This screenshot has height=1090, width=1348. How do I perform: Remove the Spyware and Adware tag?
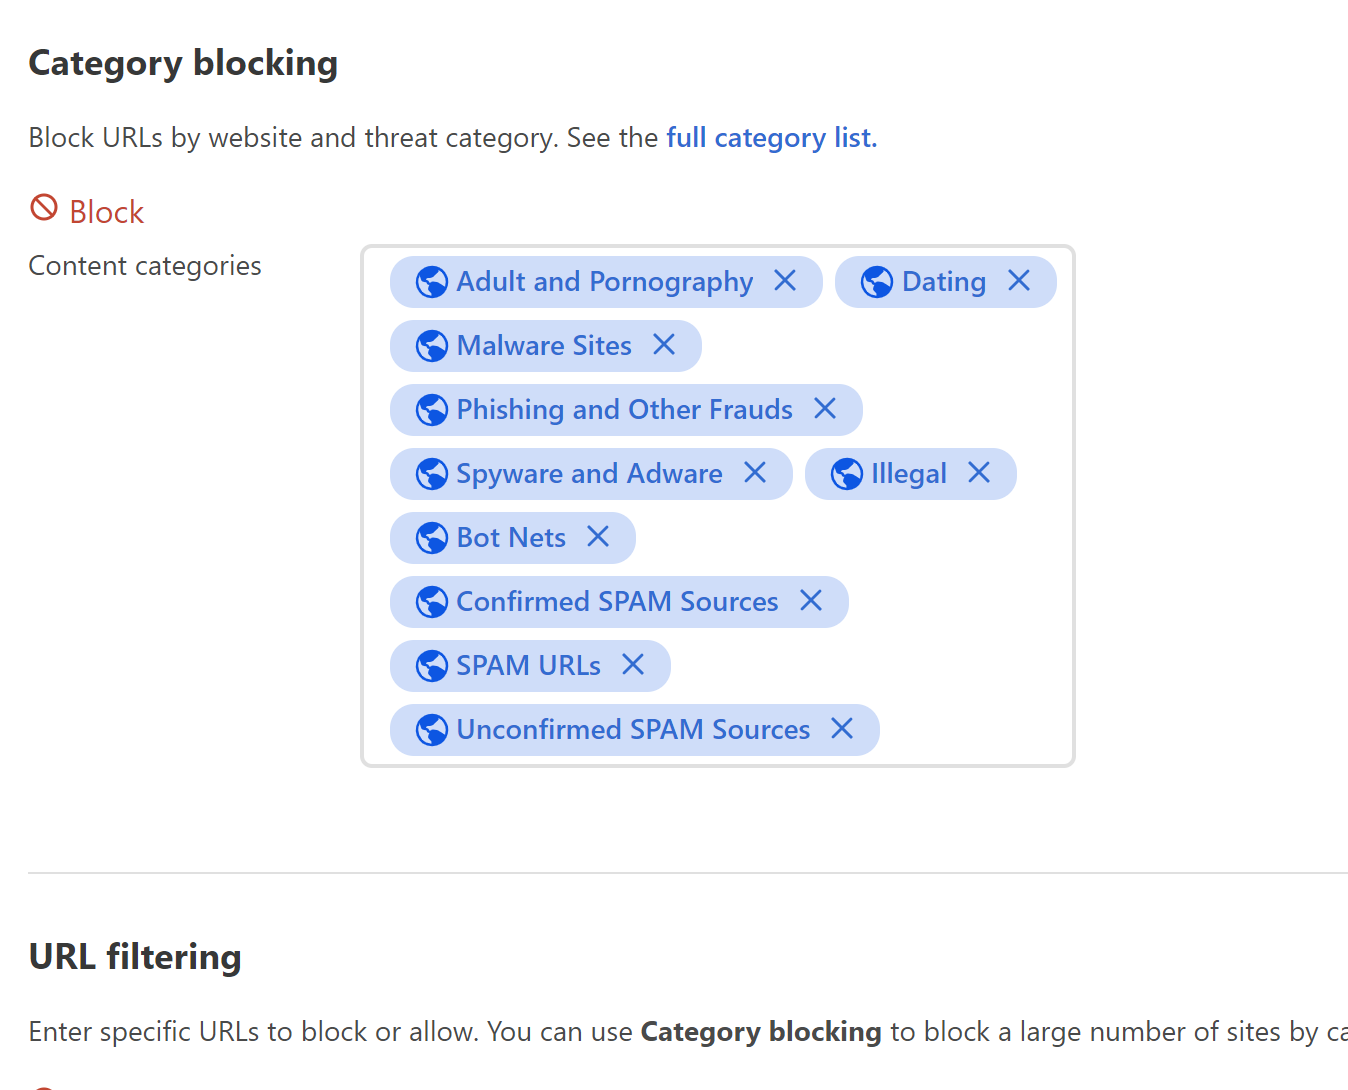(x=755, y=473)
